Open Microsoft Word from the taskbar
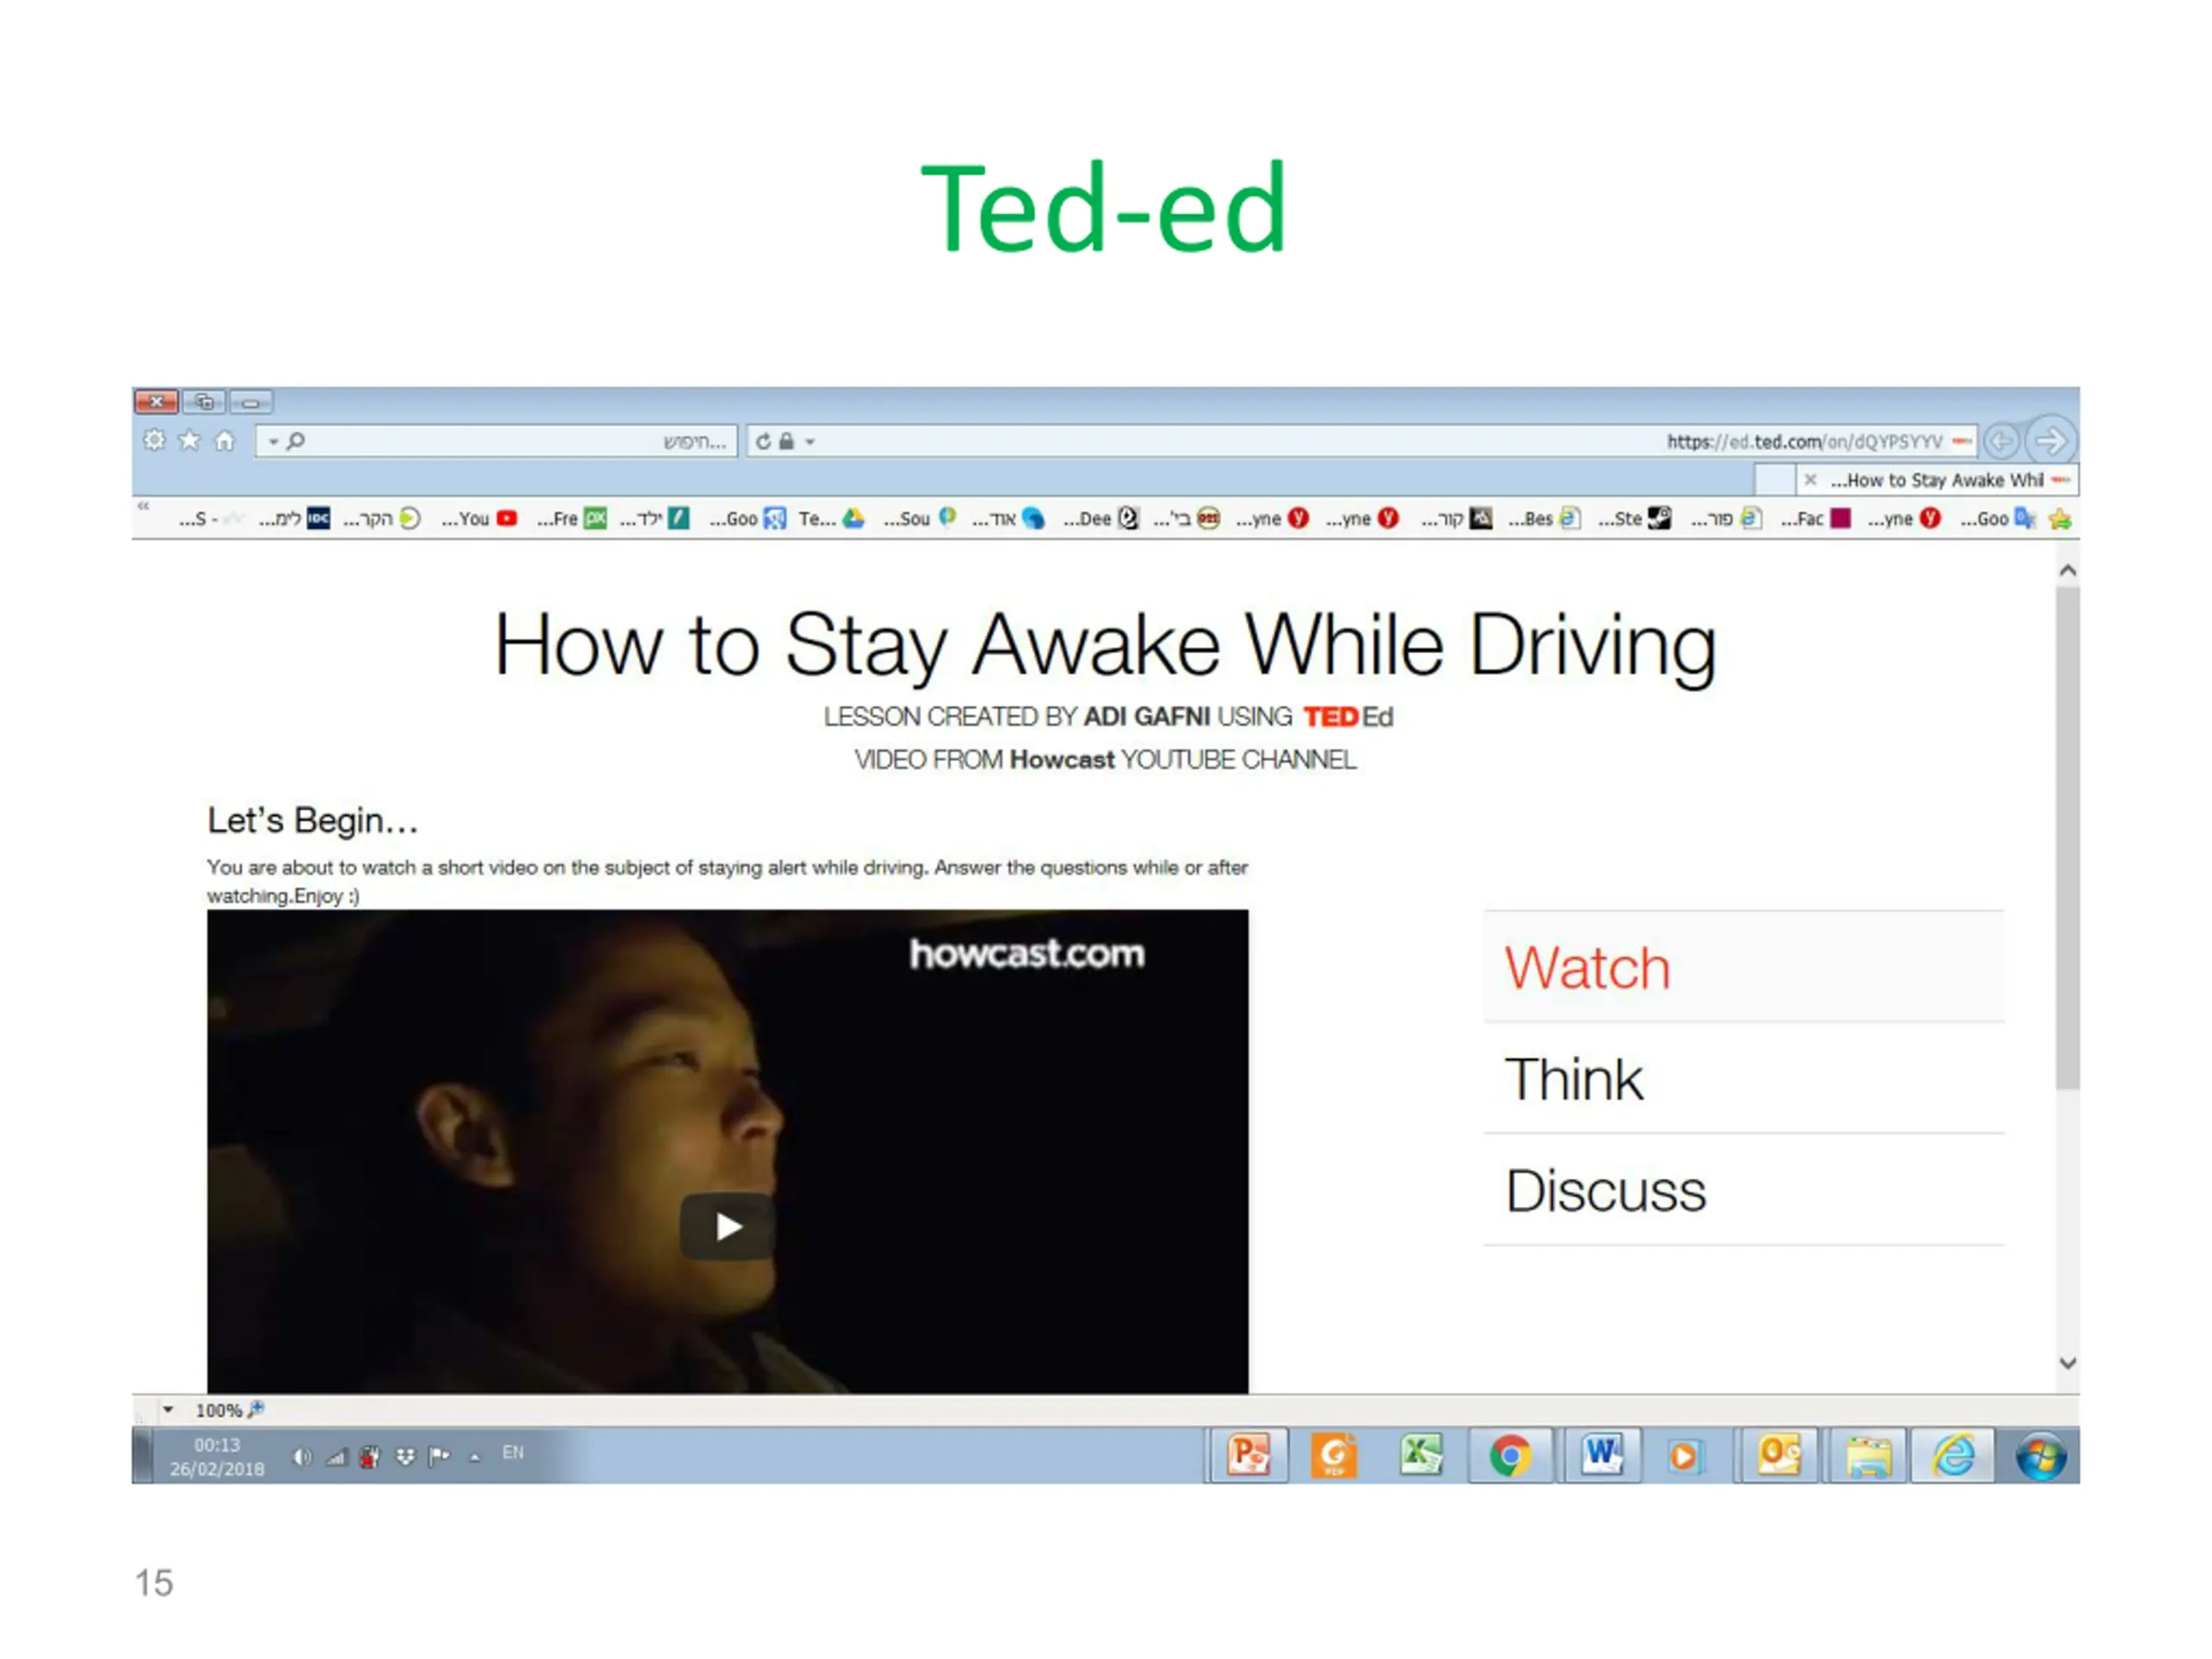 [1600, 1455]
